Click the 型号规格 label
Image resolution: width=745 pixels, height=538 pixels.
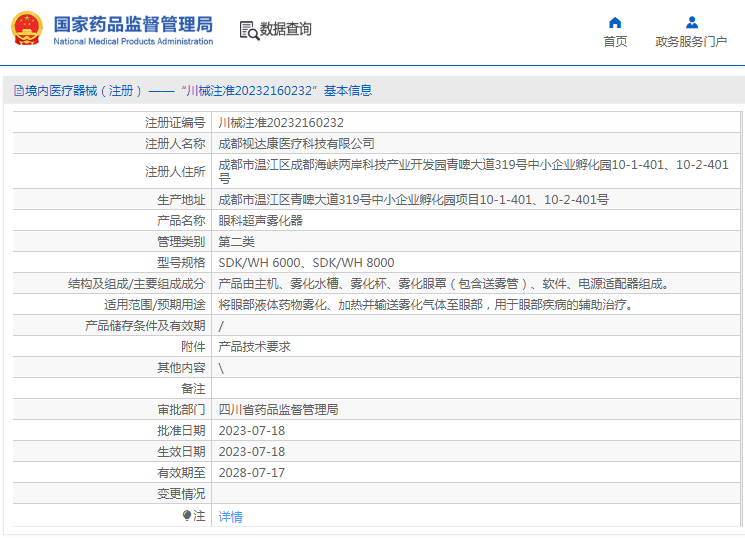[x=181, y=262]
